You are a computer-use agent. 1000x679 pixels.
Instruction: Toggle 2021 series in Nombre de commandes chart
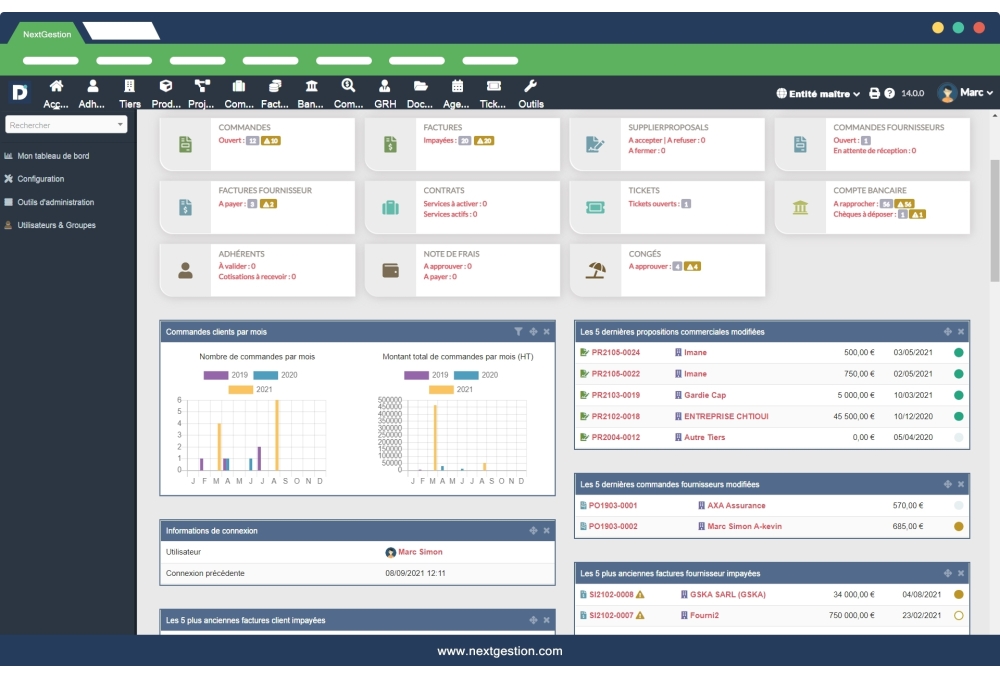pyautogui.click(x=241, y=389)
